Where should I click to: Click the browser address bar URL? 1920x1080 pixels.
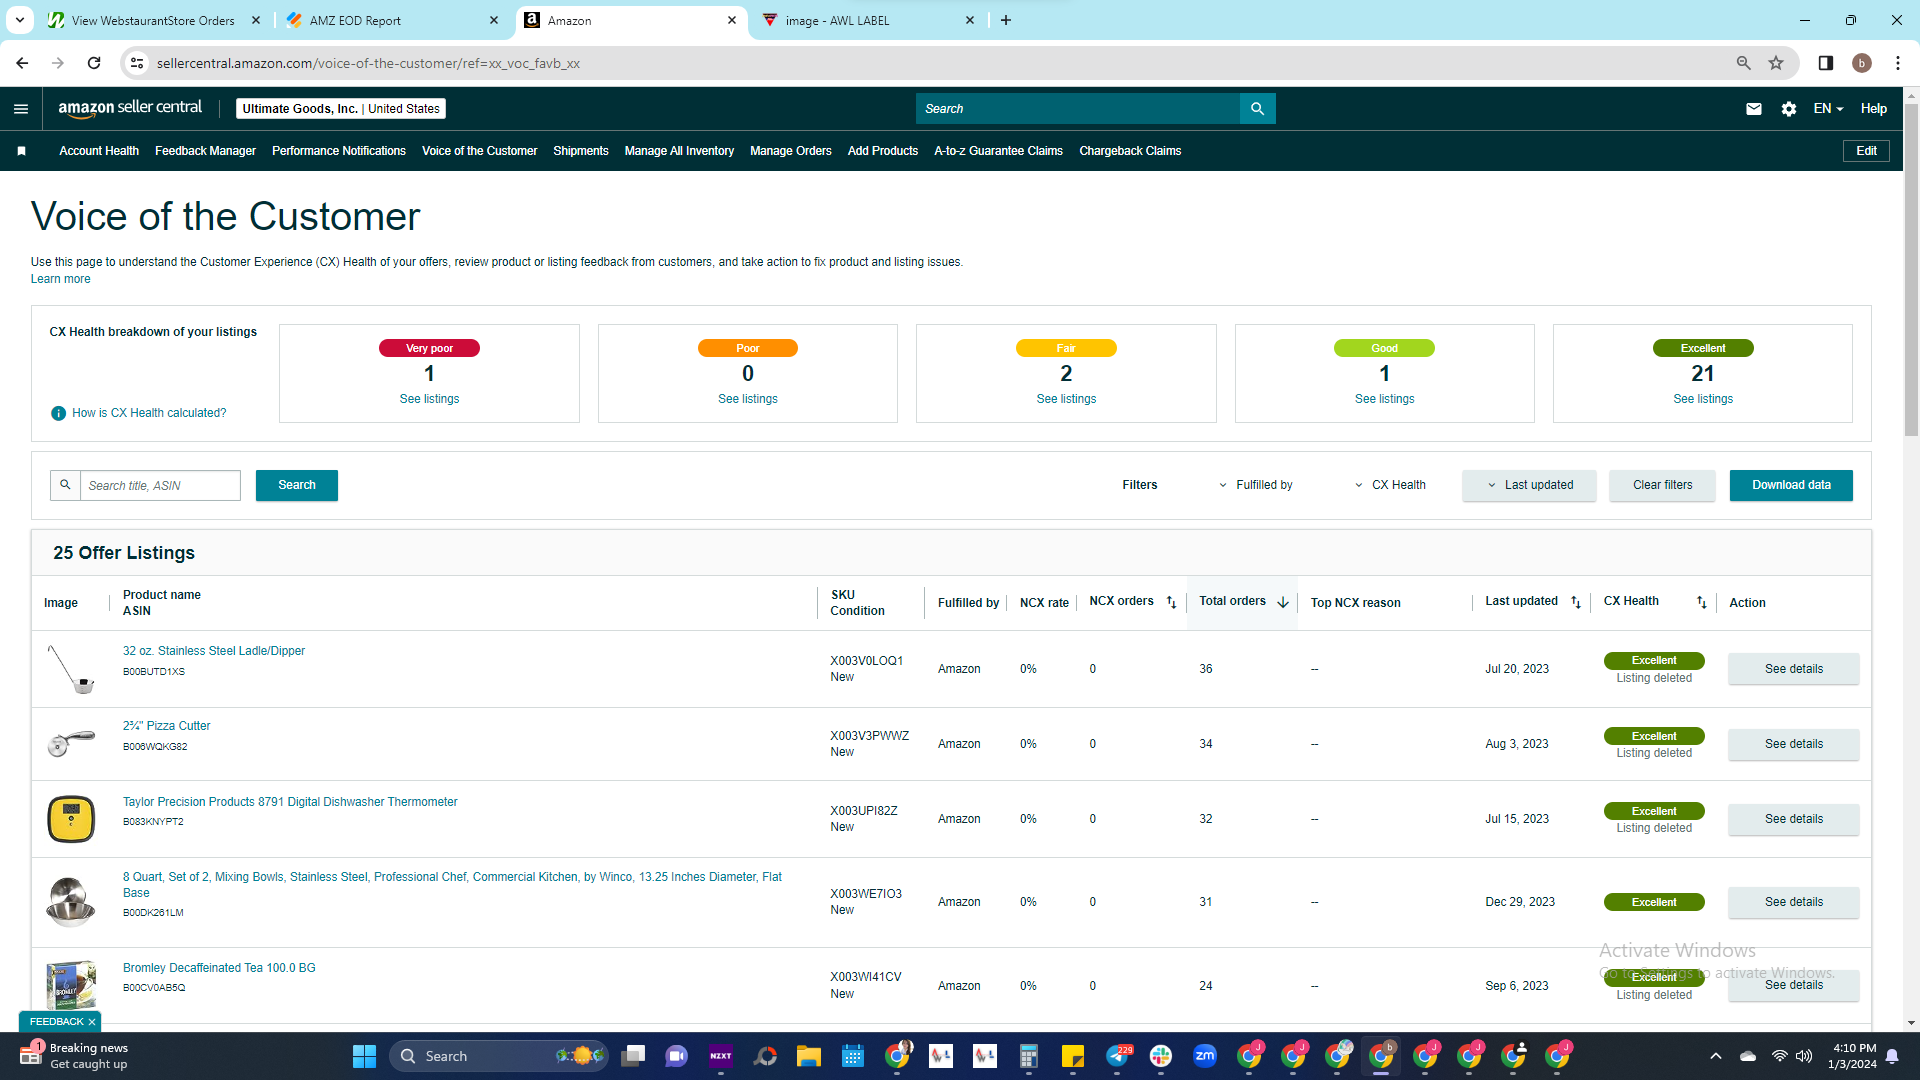coord(368,63)
